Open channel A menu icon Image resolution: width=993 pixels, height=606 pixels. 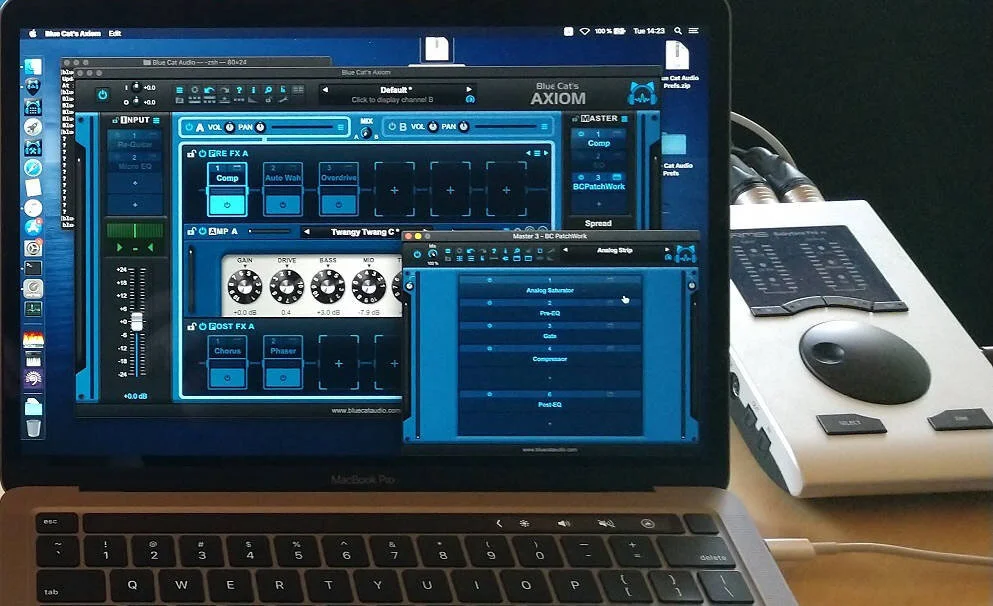[340, 127]
